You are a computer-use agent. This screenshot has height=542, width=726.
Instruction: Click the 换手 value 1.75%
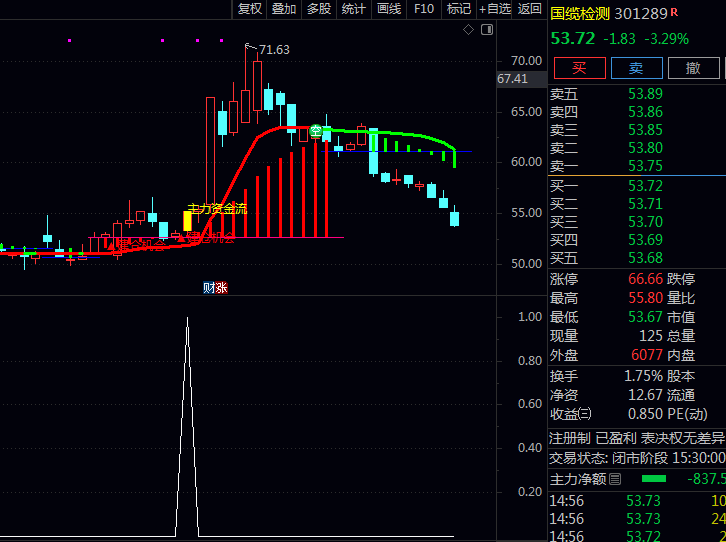(x=644, y=376)
